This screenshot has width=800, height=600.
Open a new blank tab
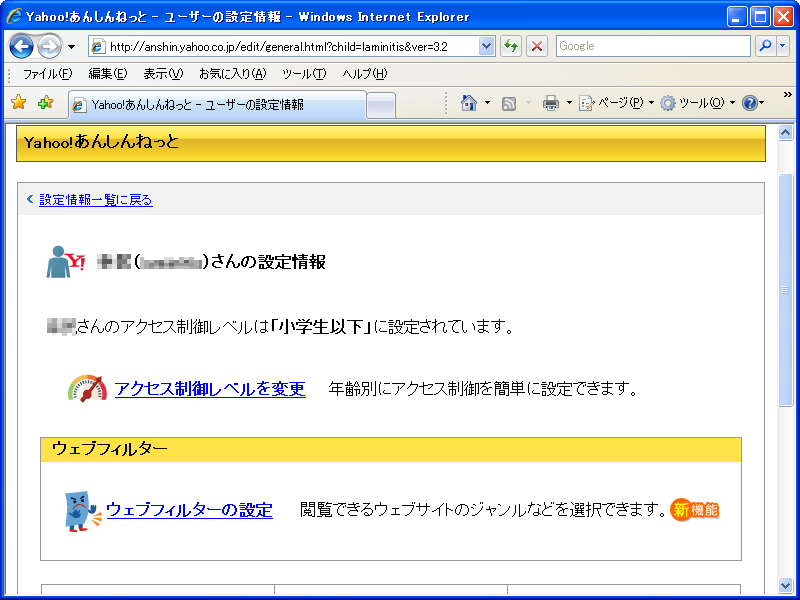pyautogui.click(x=381, y=106)
